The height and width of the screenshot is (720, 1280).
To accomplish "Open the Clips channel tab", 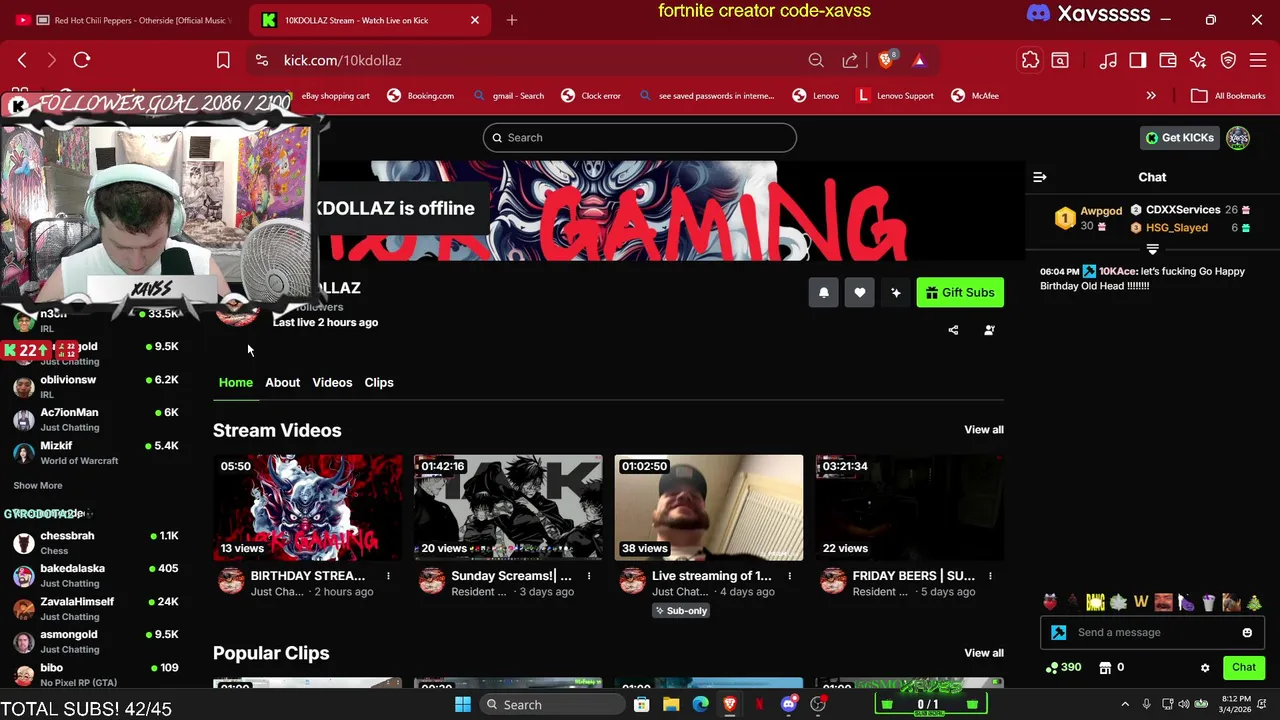I will (x=379, y=382).
